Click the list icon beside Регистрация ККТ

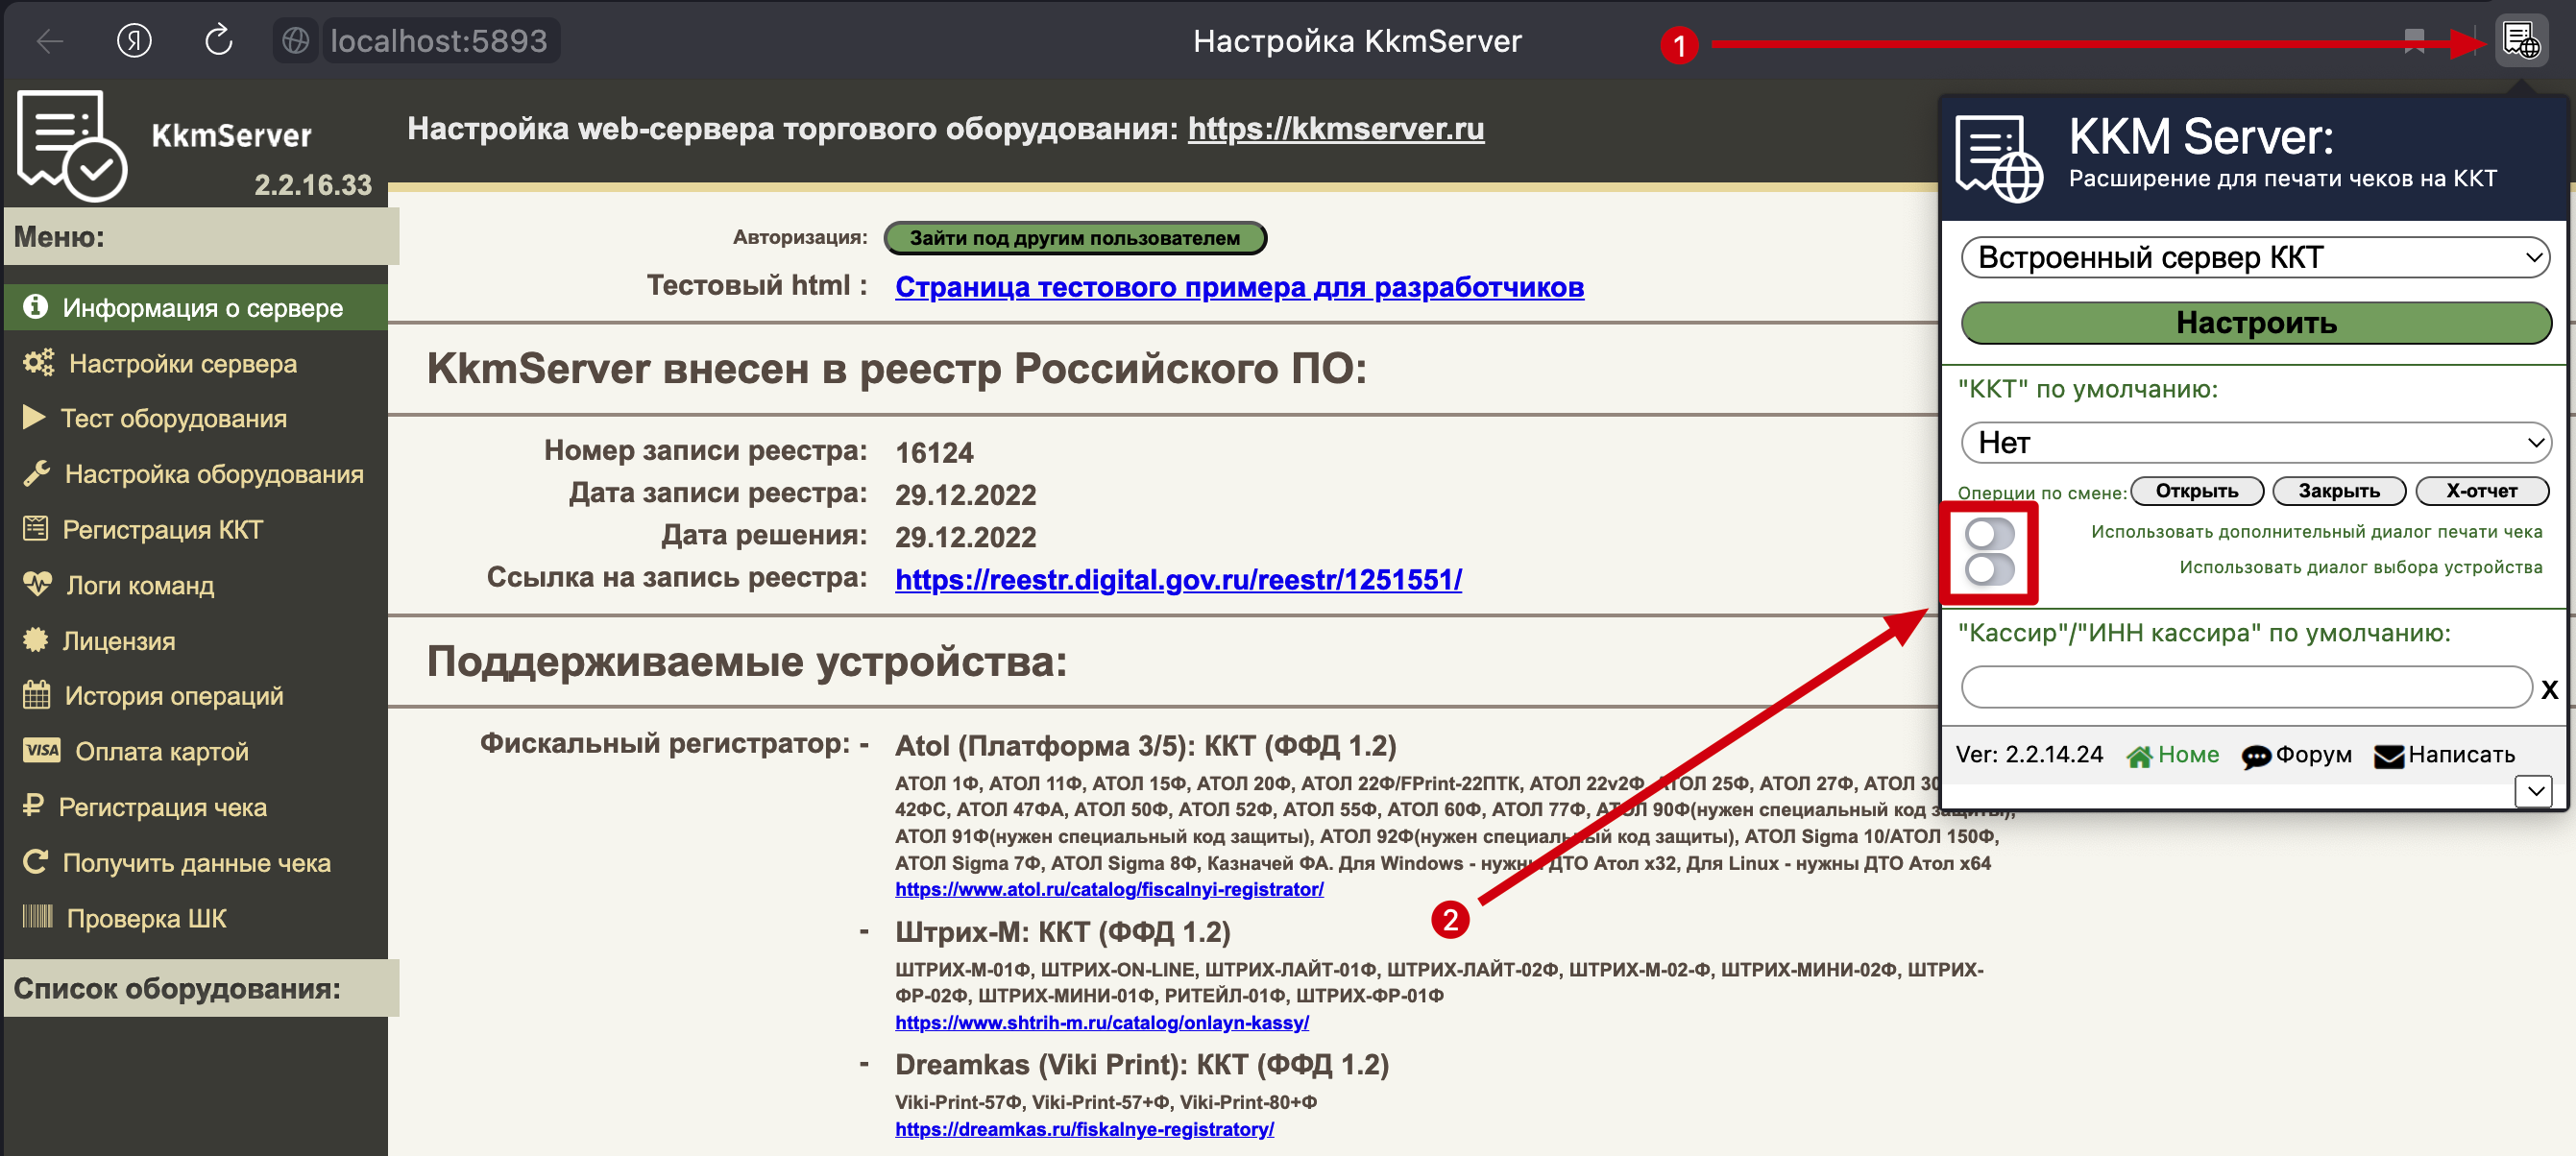36,528
